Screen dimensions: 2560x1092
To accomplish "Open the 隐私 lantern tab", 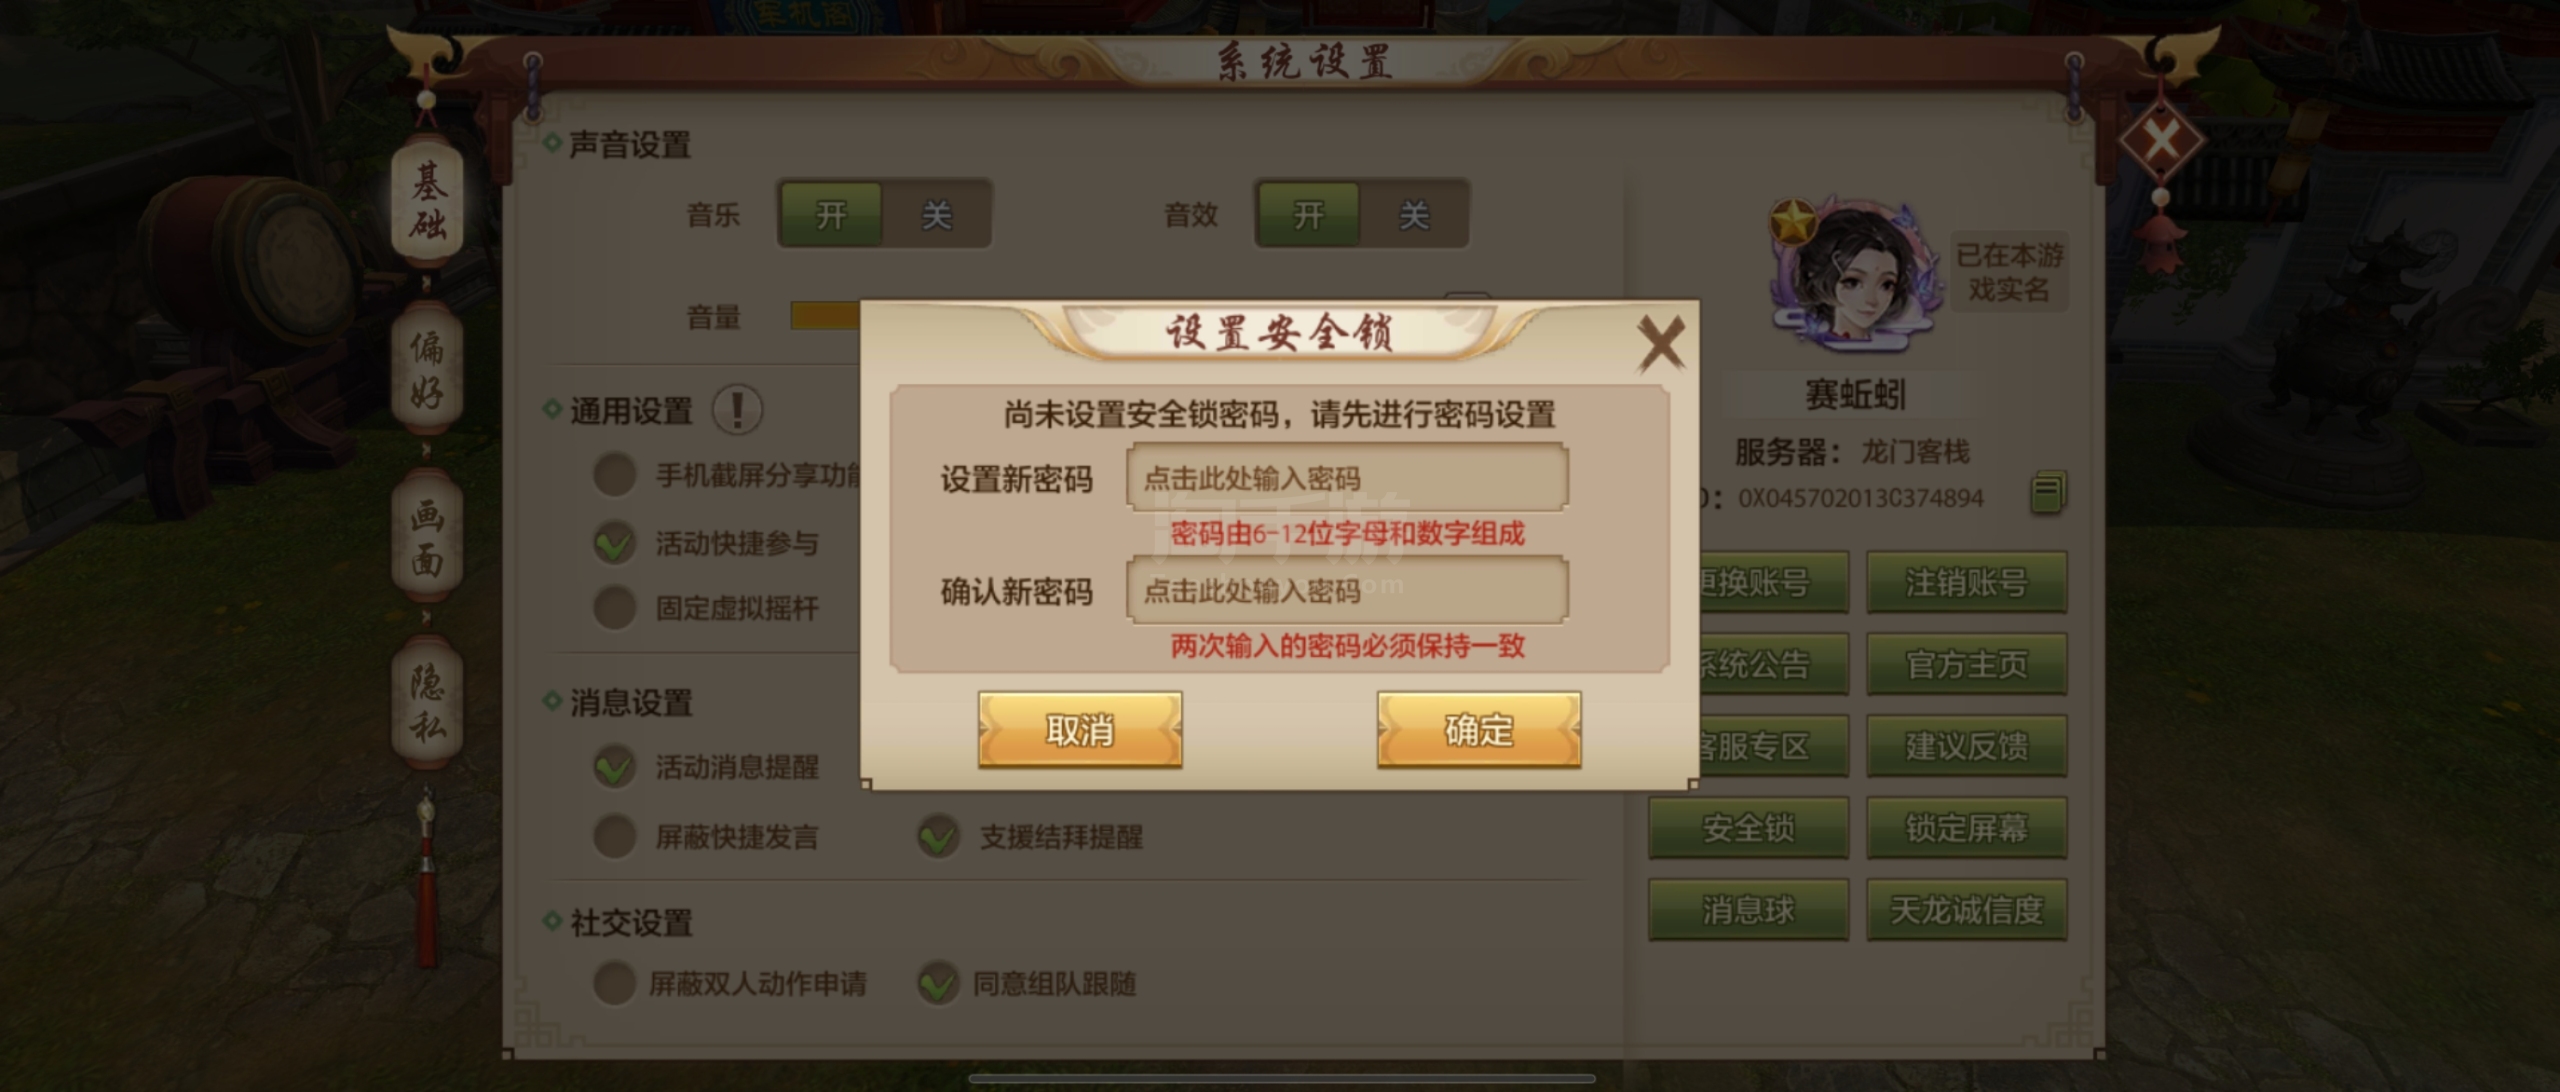I will click(428, 703).
